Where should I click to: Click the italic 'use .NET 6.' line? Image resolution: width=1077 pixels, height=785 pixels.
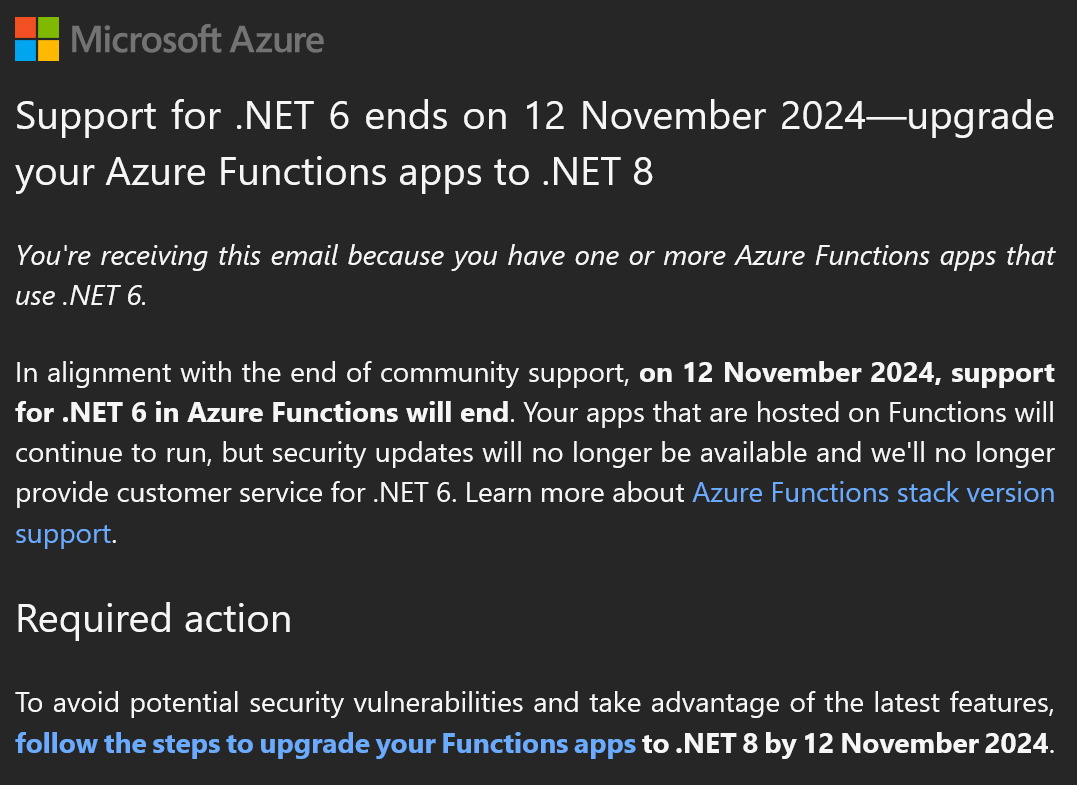[81, 296]
